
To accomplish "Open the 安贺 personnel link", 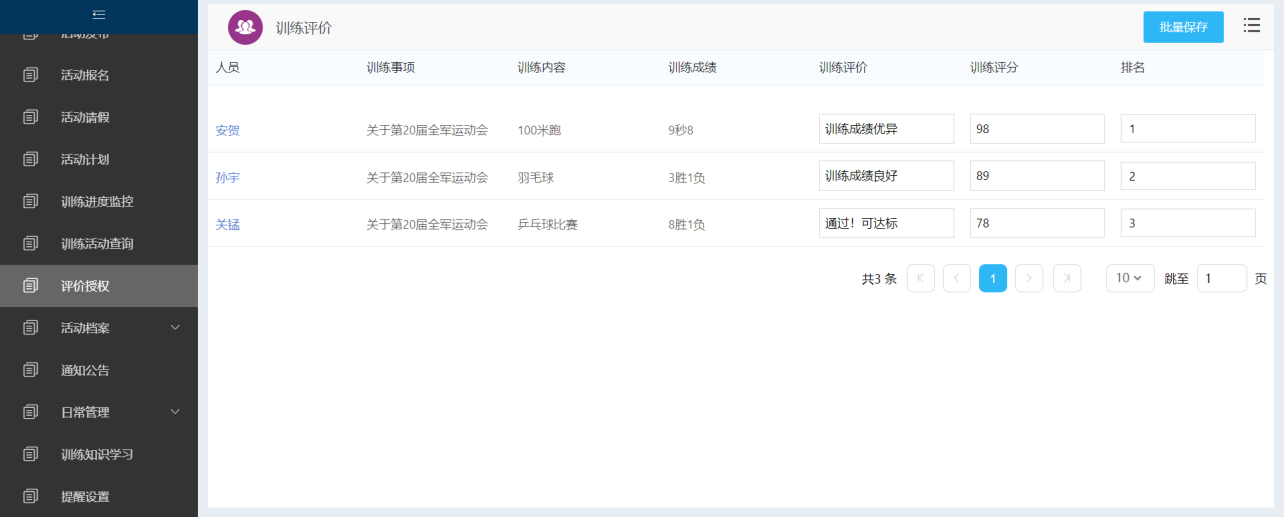I will [x=228, y=130].
